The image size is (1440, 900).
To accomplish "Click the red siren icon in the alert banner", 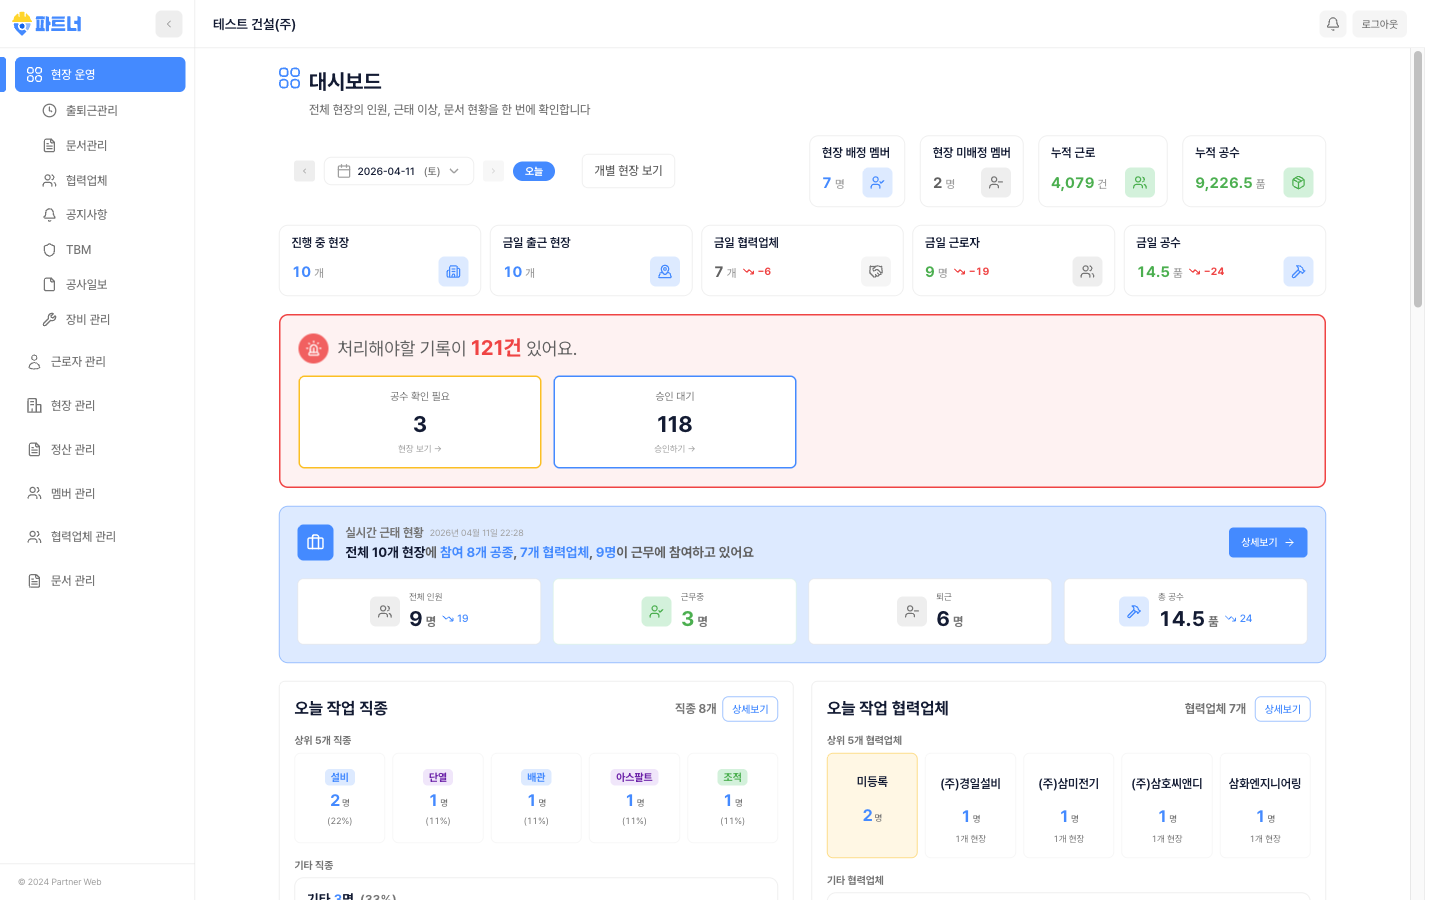I will 313,348.
